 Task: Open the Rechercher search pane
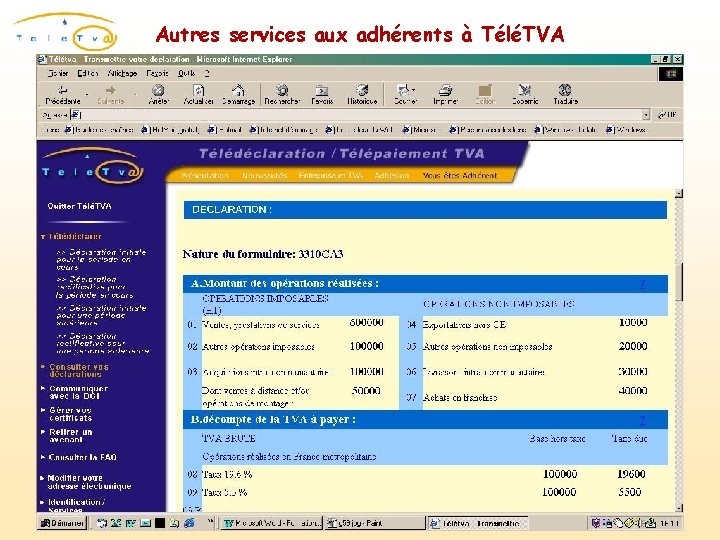click(x=282, y=95)
